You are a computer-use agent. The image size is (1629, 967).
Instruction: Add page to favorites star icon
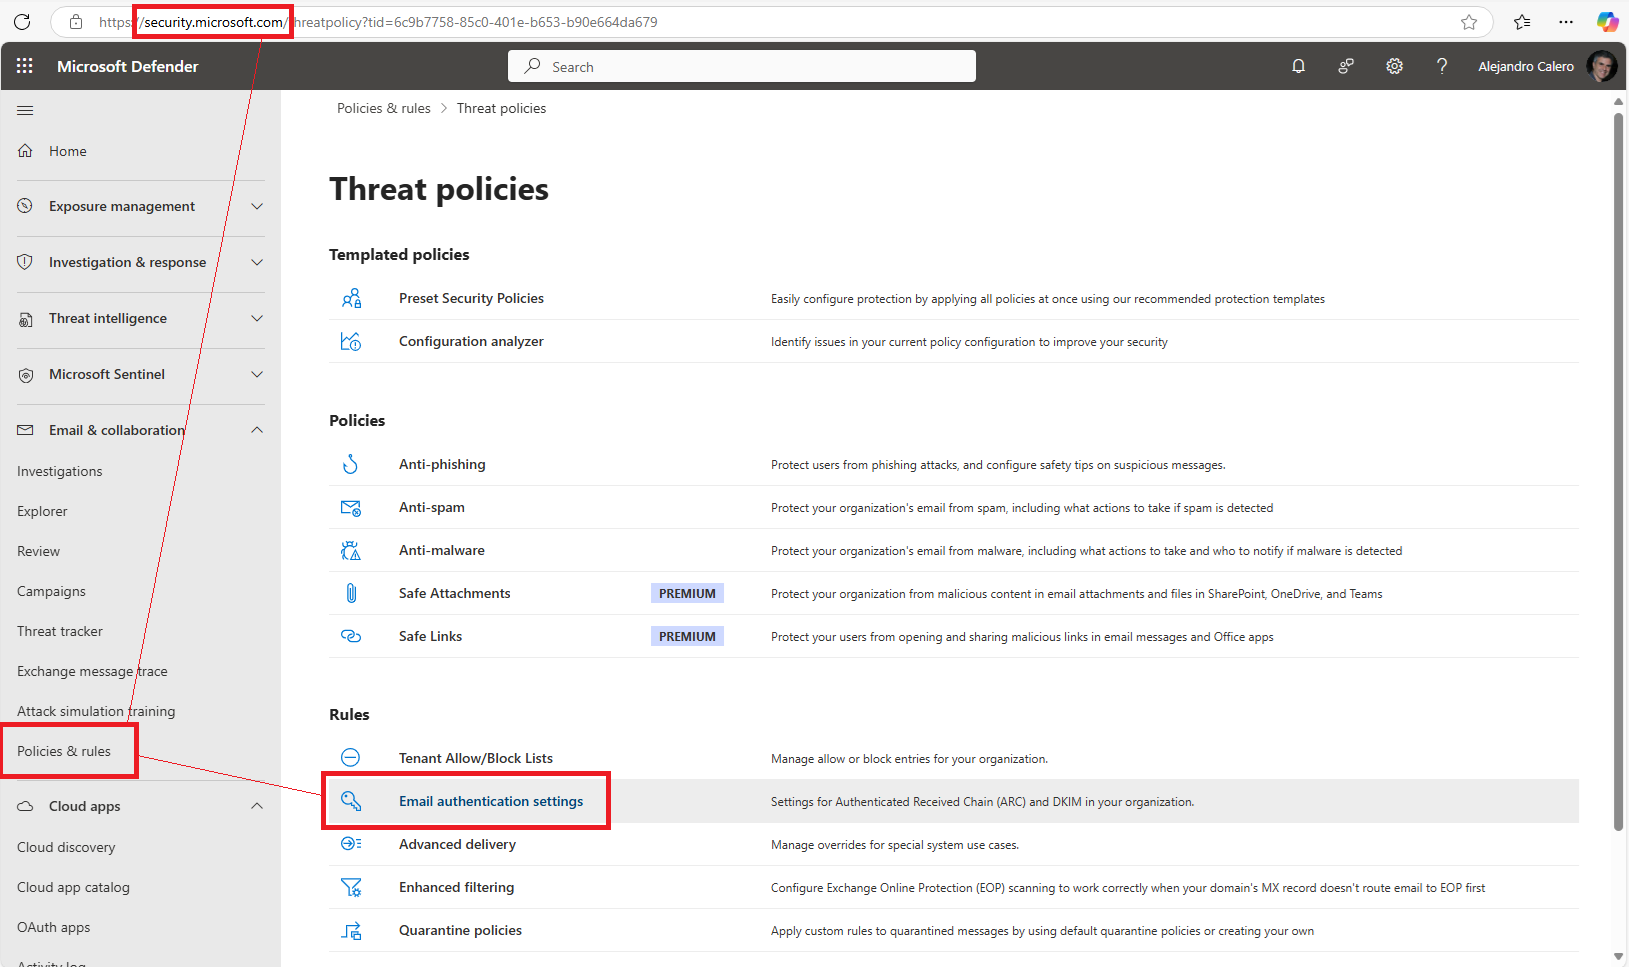pos(1469,22)
